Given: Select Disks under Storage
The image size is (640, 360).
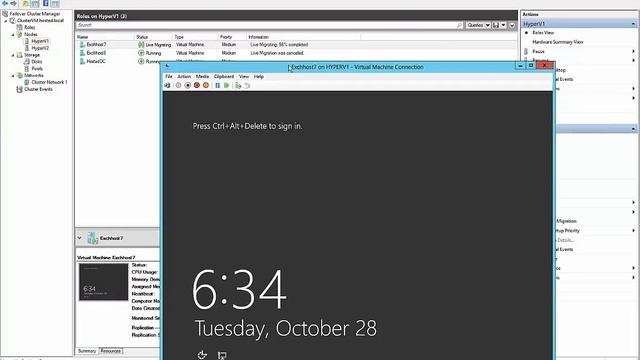Looking at the screenshot, I should pos(37,62).
